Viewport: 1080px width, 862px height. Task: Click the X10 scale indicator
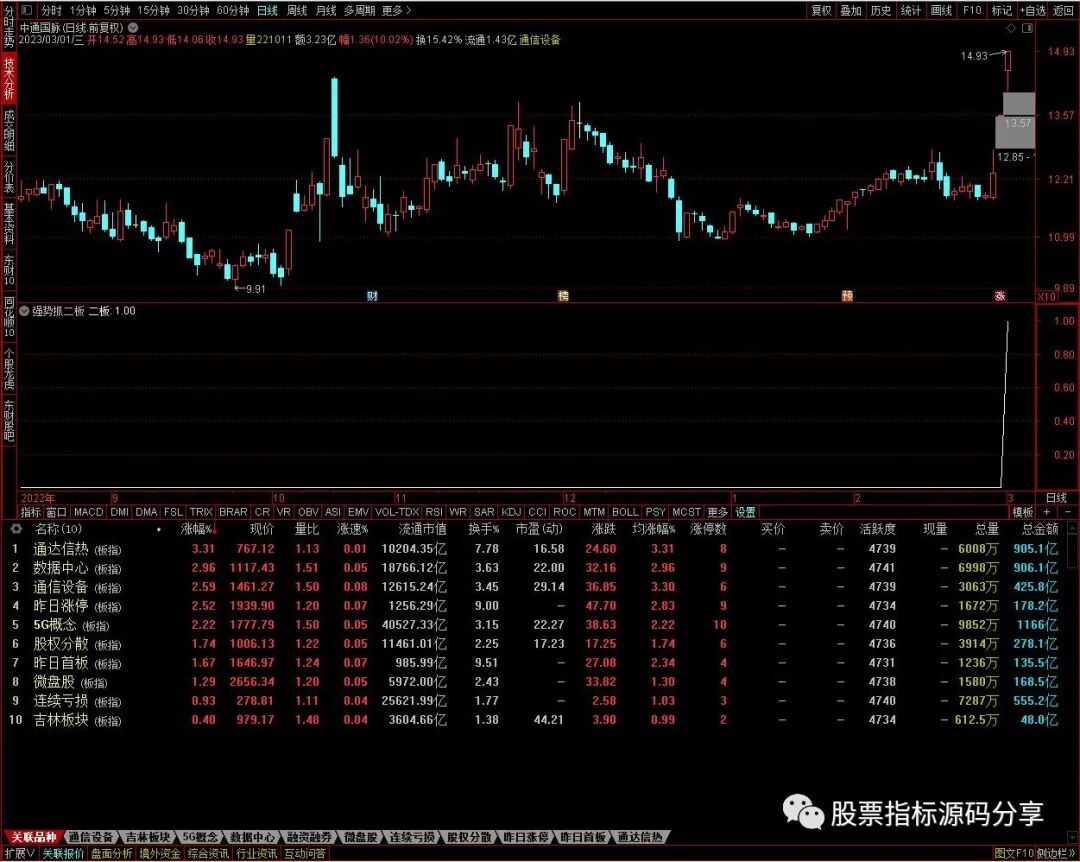[1047, 297]
